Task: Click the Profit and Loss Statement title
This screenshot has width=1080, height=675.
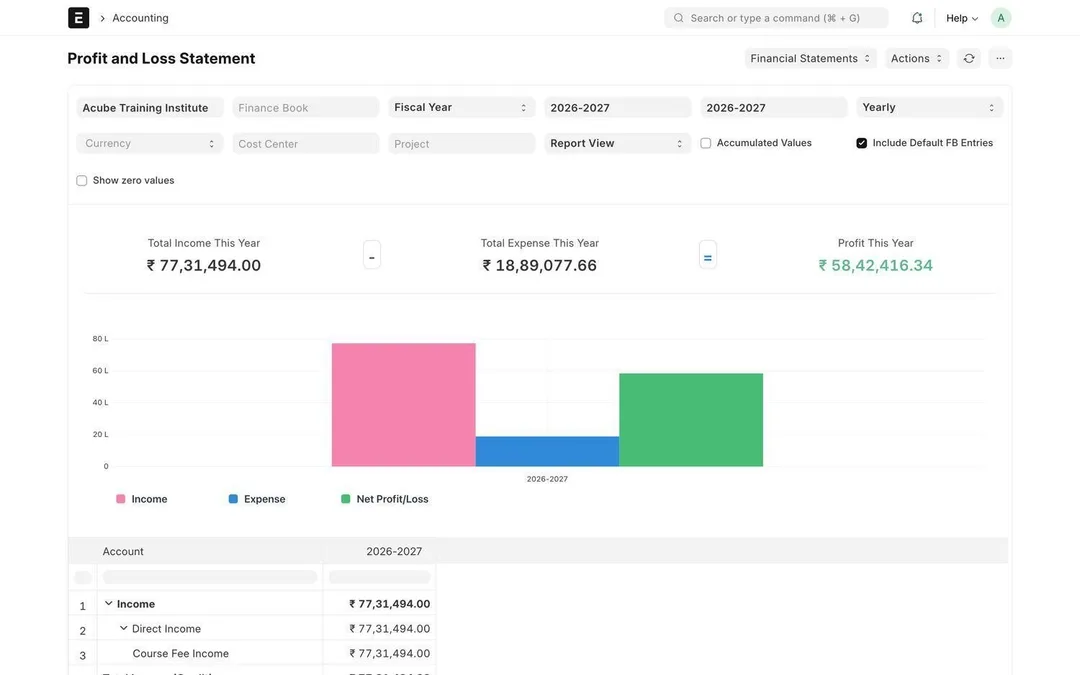Action: pos(161,59)
